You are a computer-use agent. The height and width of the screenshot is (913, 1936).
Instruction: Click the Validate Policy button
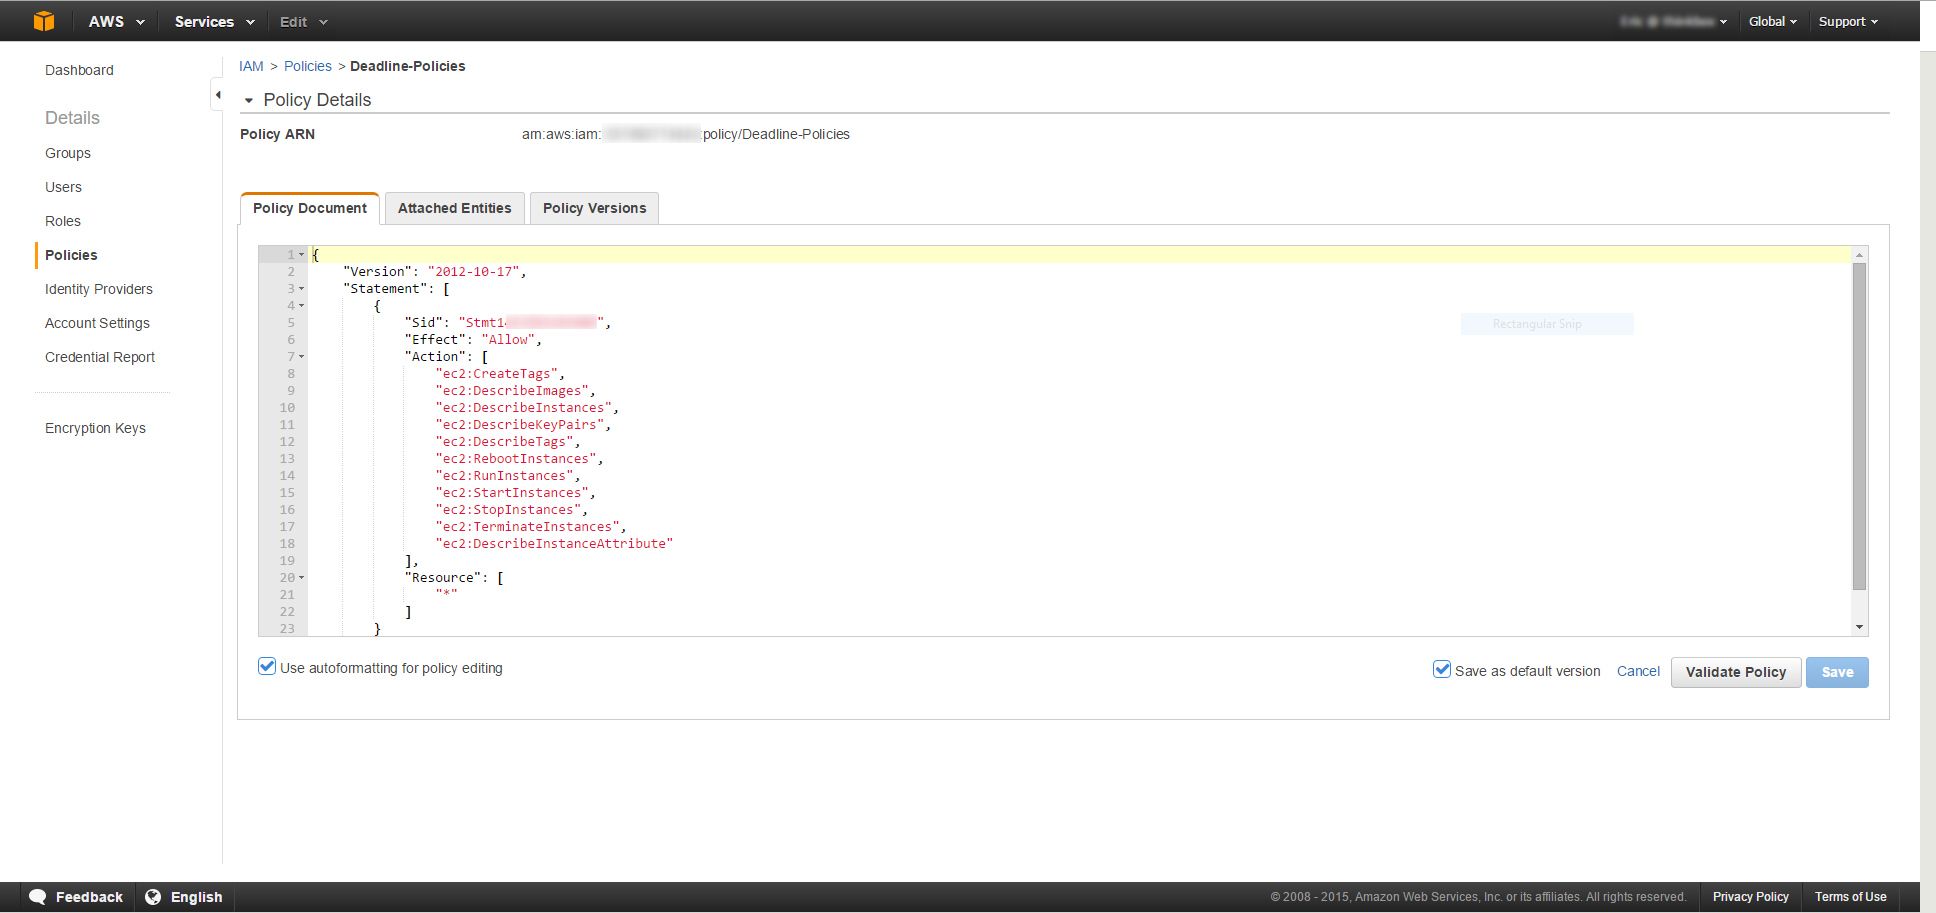click(1736, 672)
